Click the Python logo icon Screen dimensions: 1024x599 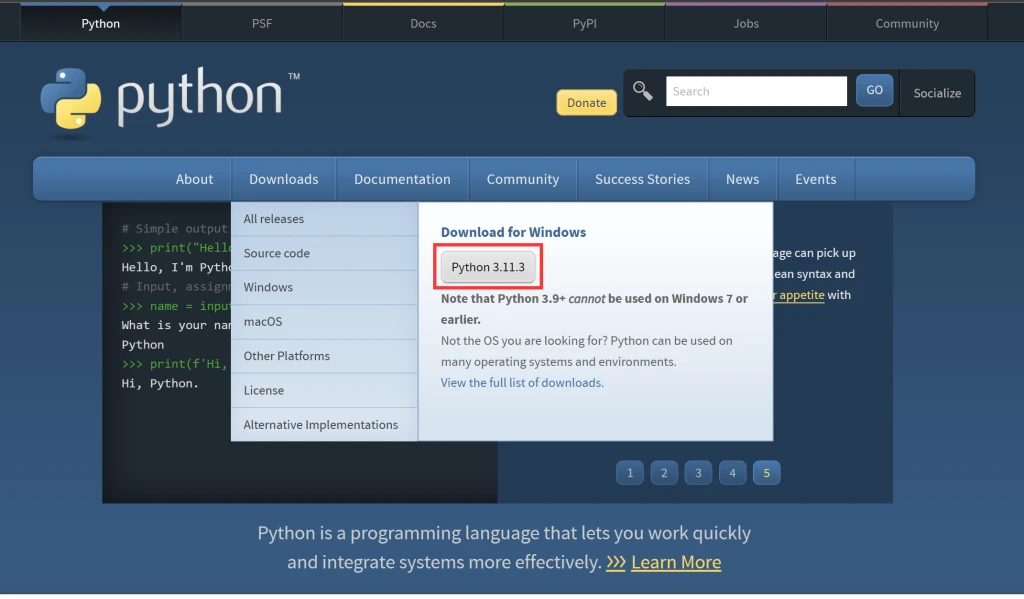click(x=71, y=99)
